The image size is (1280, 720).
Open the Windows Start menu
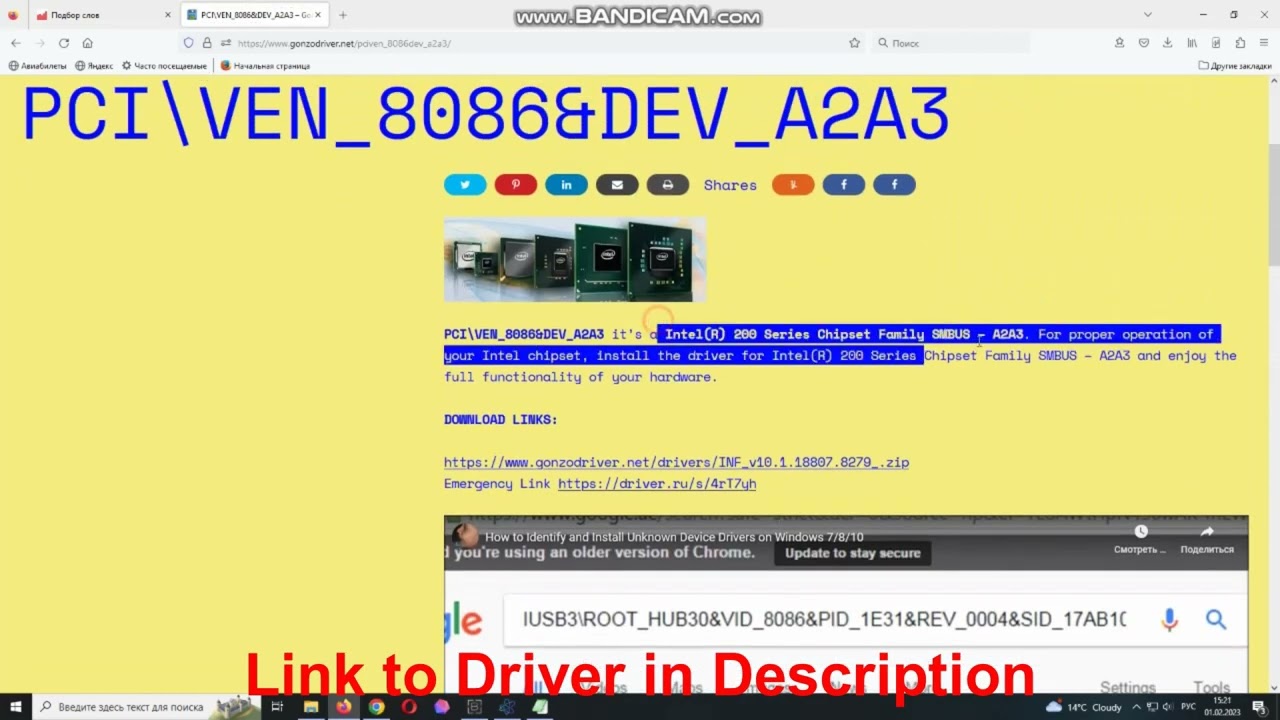tap(16, 707)
